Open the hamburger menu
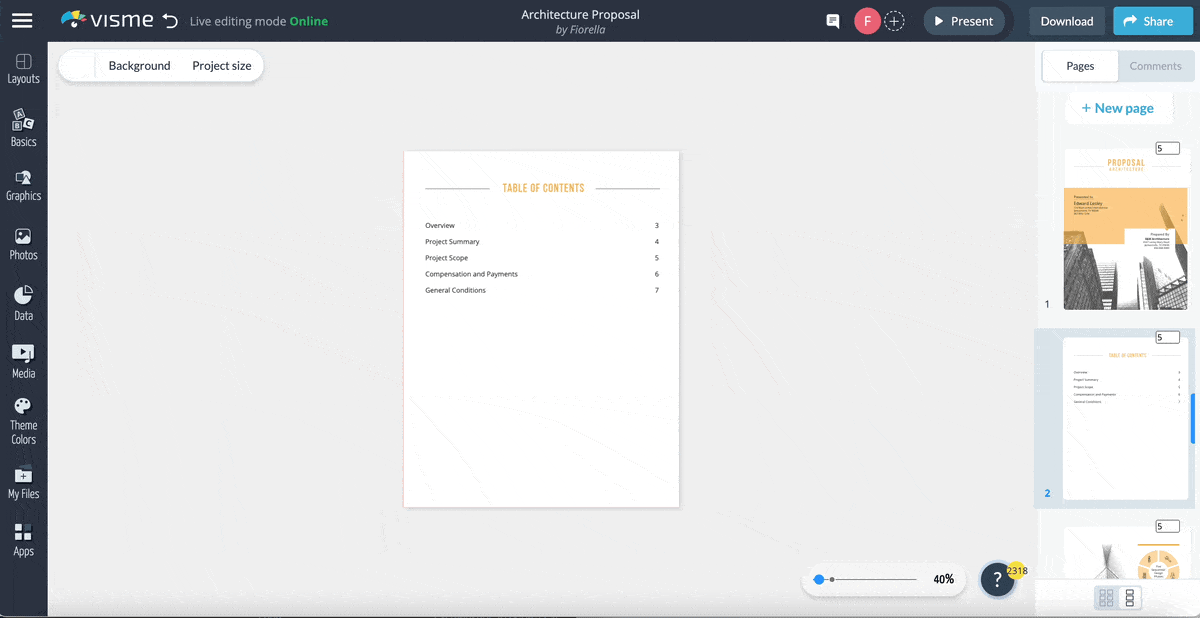Viewport: 1200px width, 618px height. [x=22, y=20]
